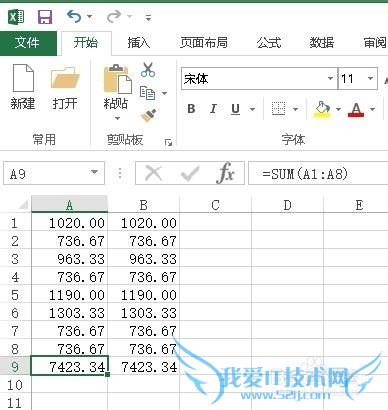
Task: Select column A header
Action: click(x=69, y=204)
